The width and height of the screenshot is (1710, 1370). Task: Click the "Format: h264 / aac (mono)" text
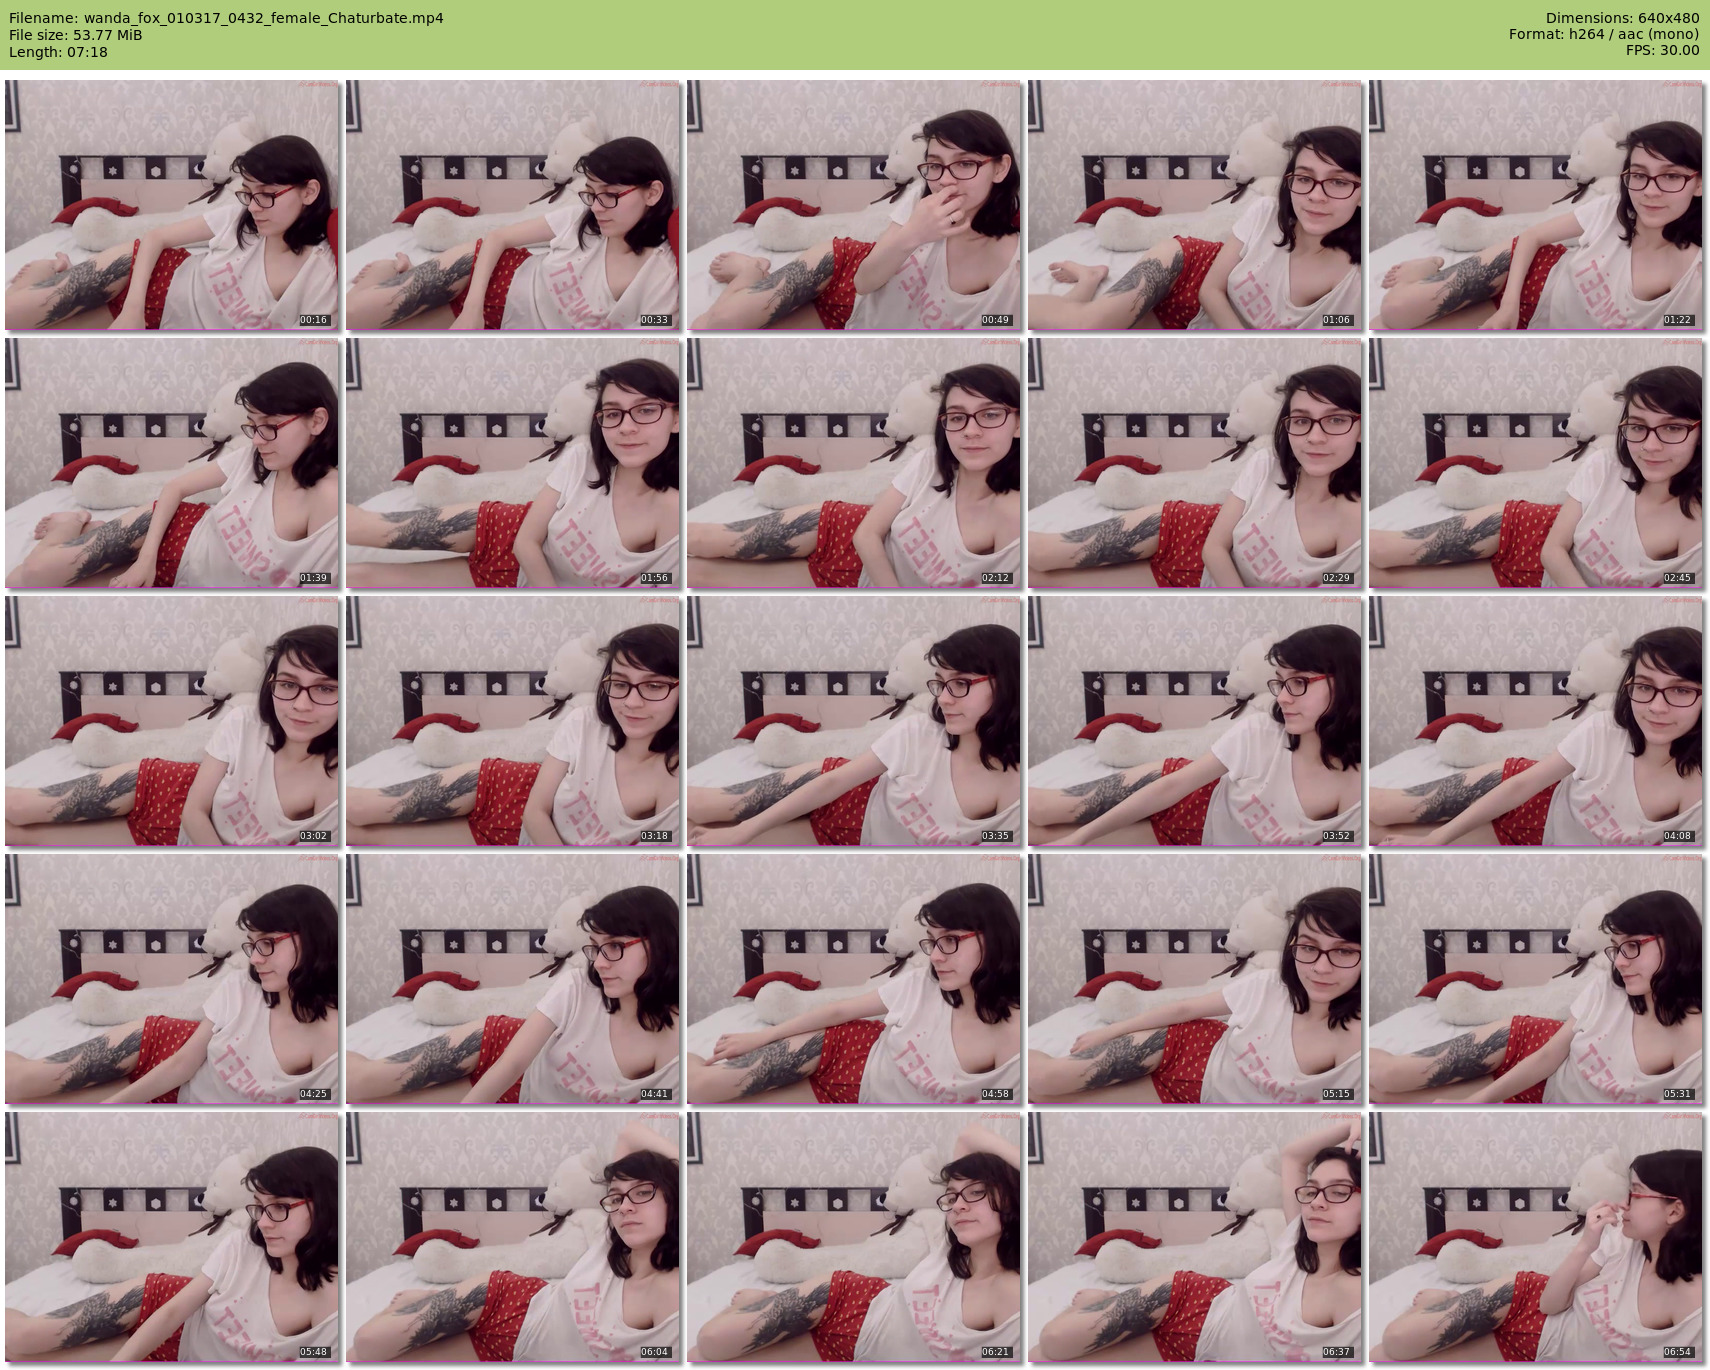click(x=1604, y=35)
